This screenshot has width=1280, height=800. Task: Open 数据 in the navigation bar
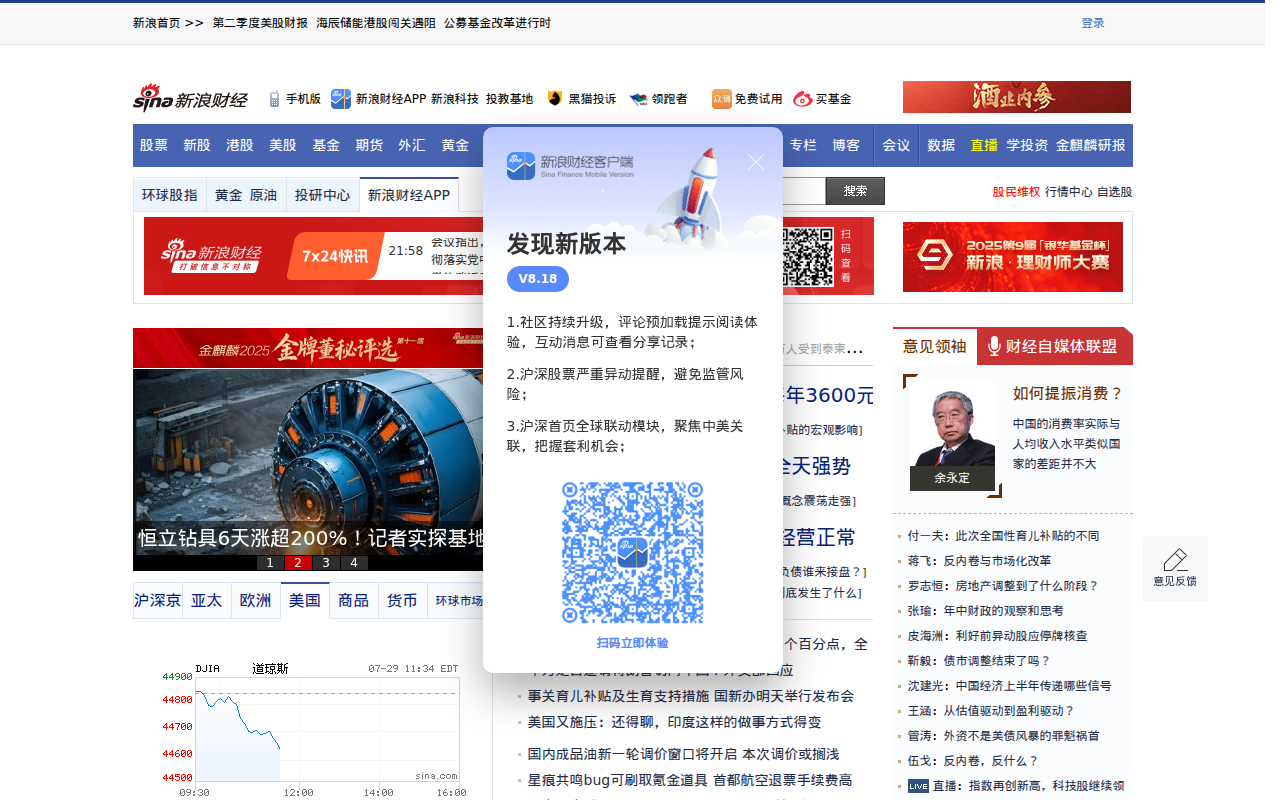941,145
